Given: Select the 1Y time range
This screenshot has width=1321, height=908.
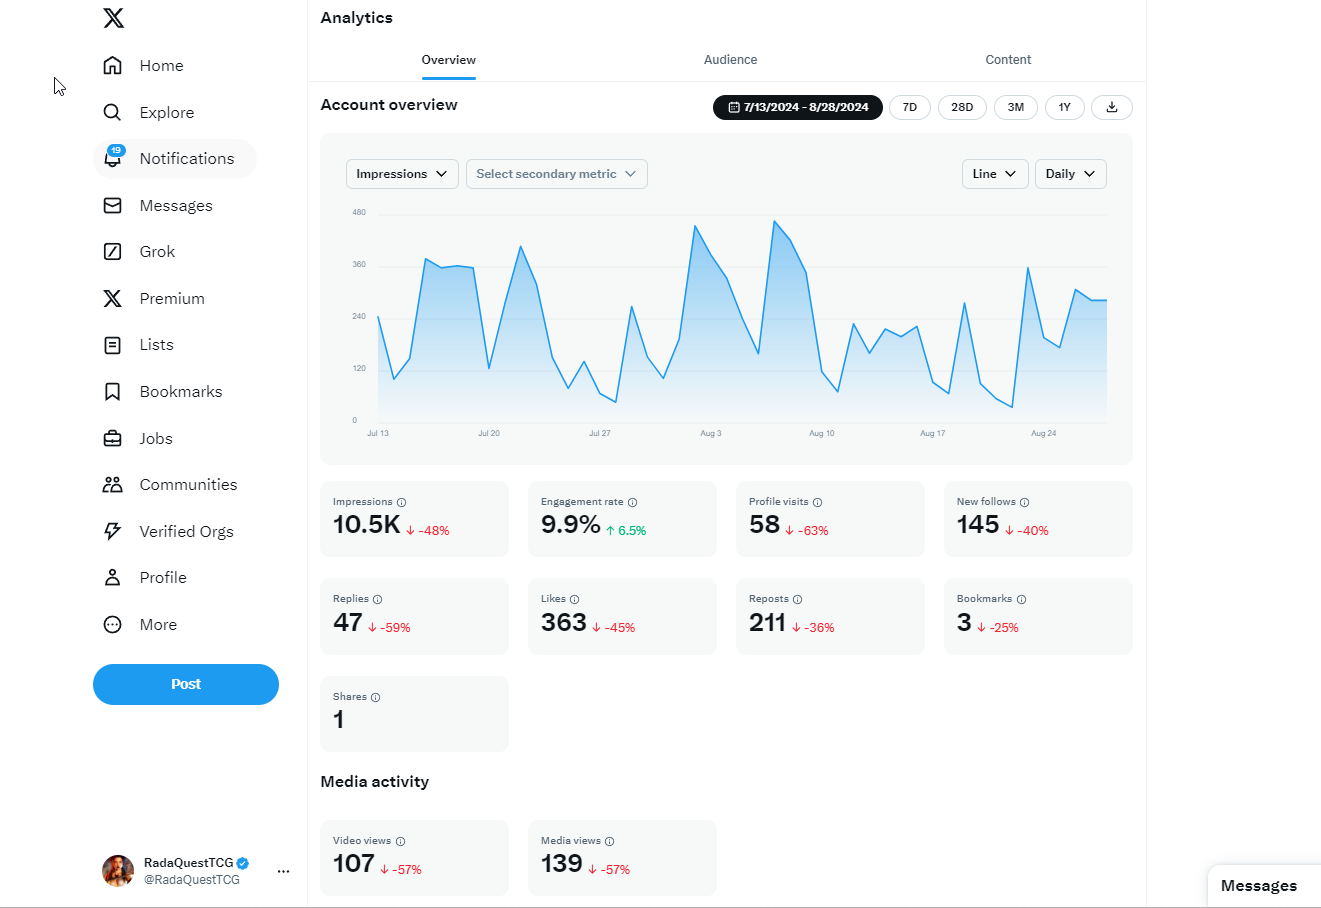Looking at the screenshot, I should 1065,107.
